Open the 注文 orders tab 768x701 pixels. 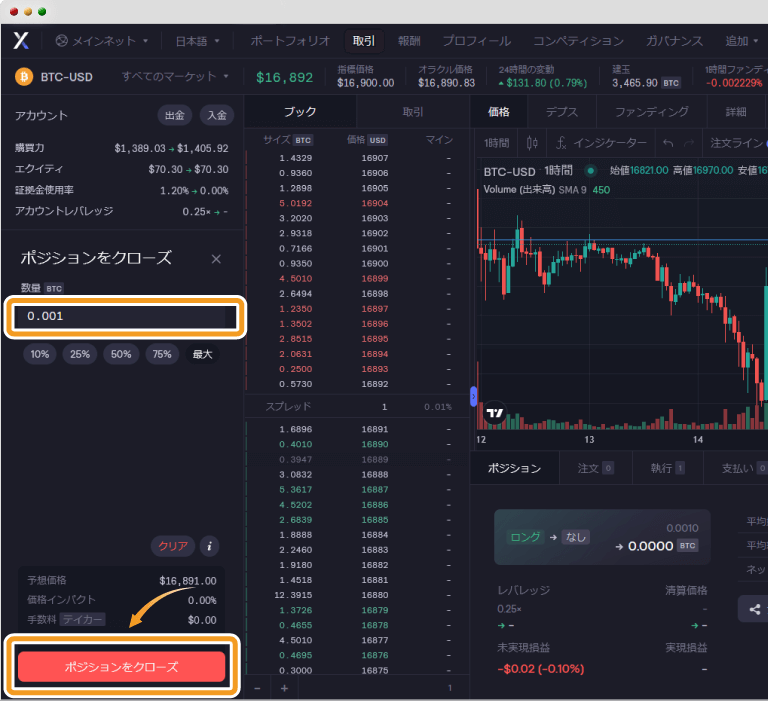point(596,468)
